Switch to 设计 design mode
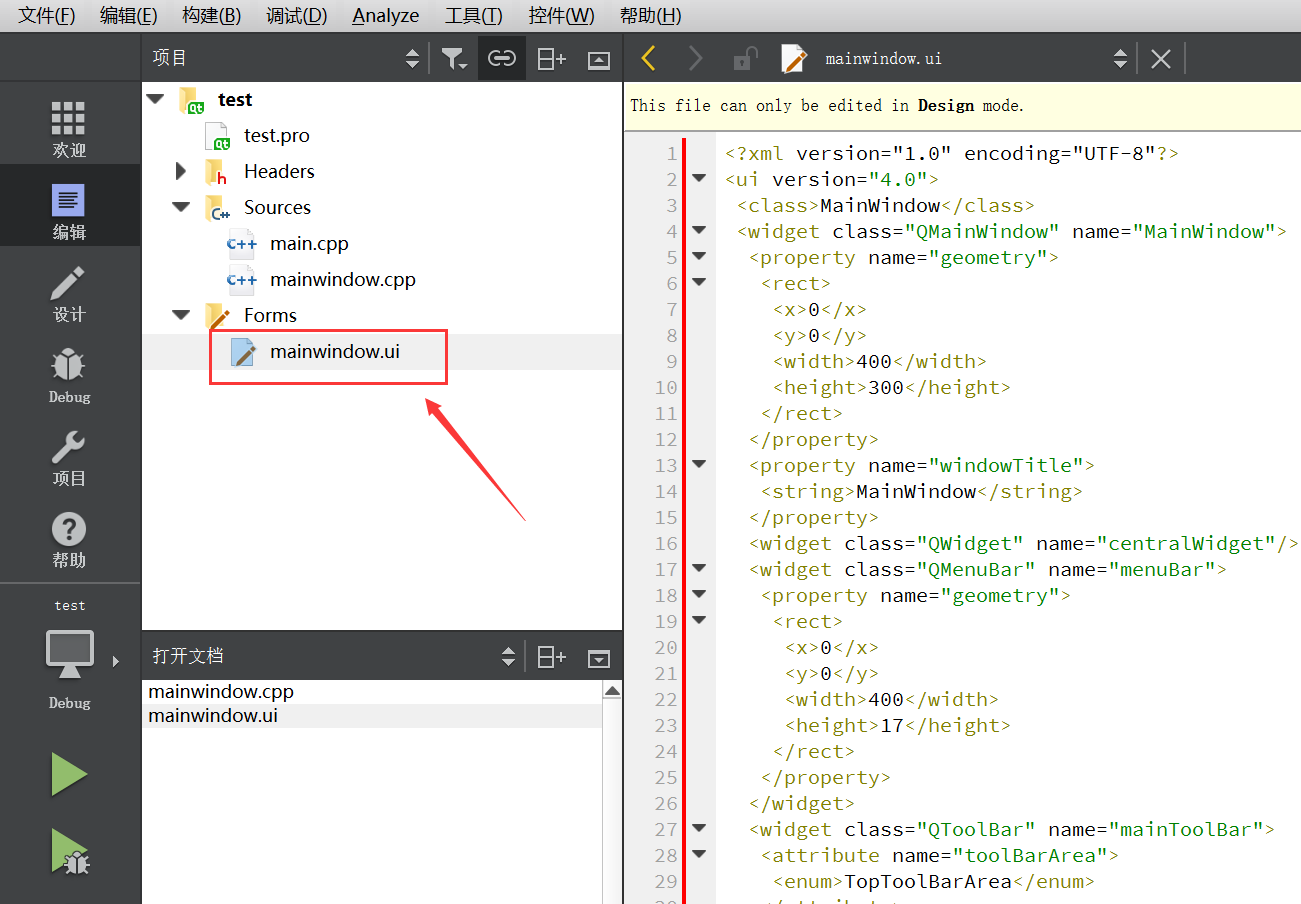 point(69,293)
